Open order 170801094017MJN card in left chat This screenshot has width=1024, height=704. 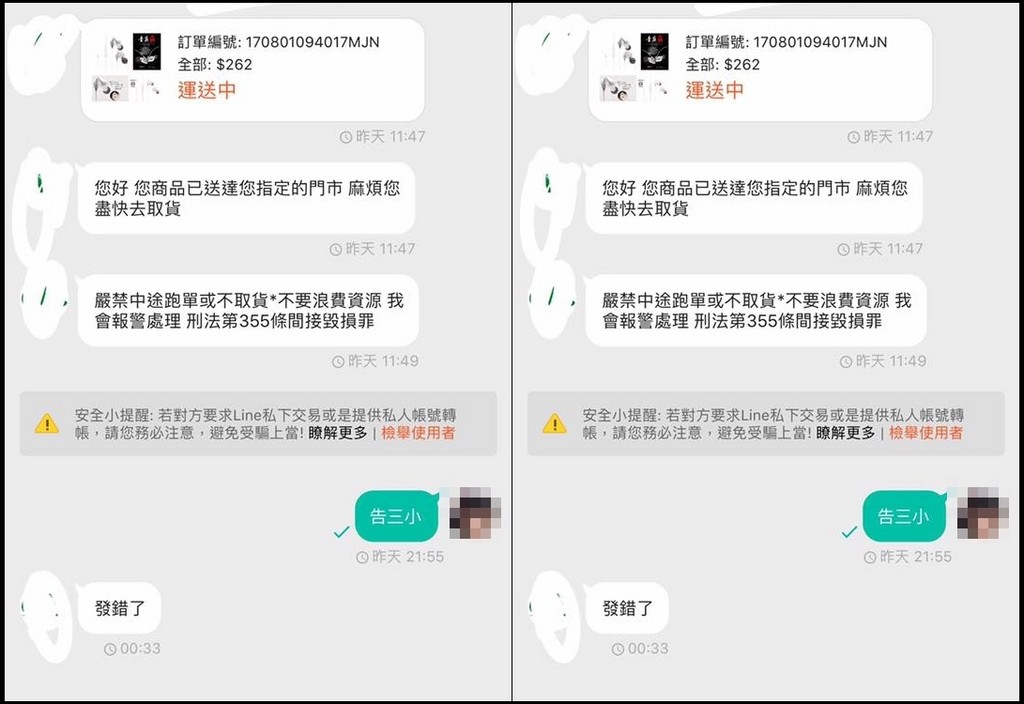tap(253, 70)
